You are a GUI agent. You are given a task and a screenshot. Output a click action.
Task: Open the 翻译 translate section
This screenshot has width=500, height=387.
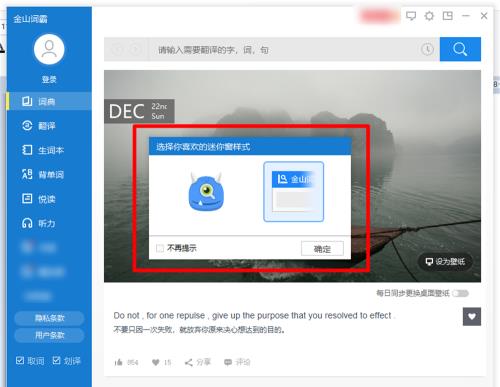39,126
